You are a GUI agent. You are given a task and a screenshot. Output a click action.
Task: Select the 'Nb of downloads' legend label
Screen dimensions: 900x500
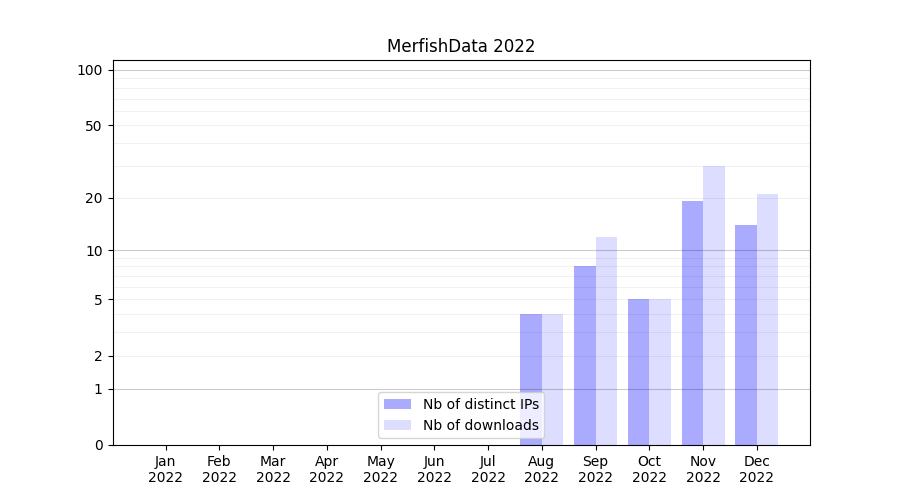pos(480,425)
